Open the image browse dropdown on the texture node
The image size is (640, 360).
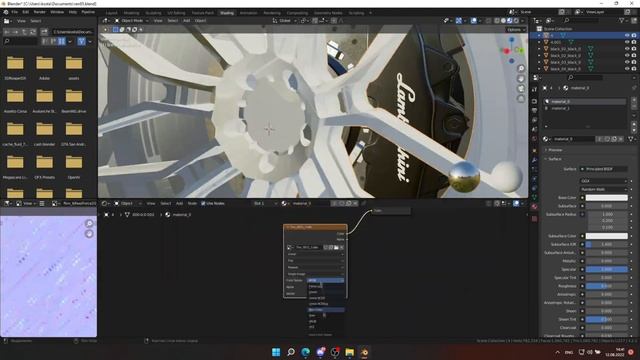click(290, 247)
